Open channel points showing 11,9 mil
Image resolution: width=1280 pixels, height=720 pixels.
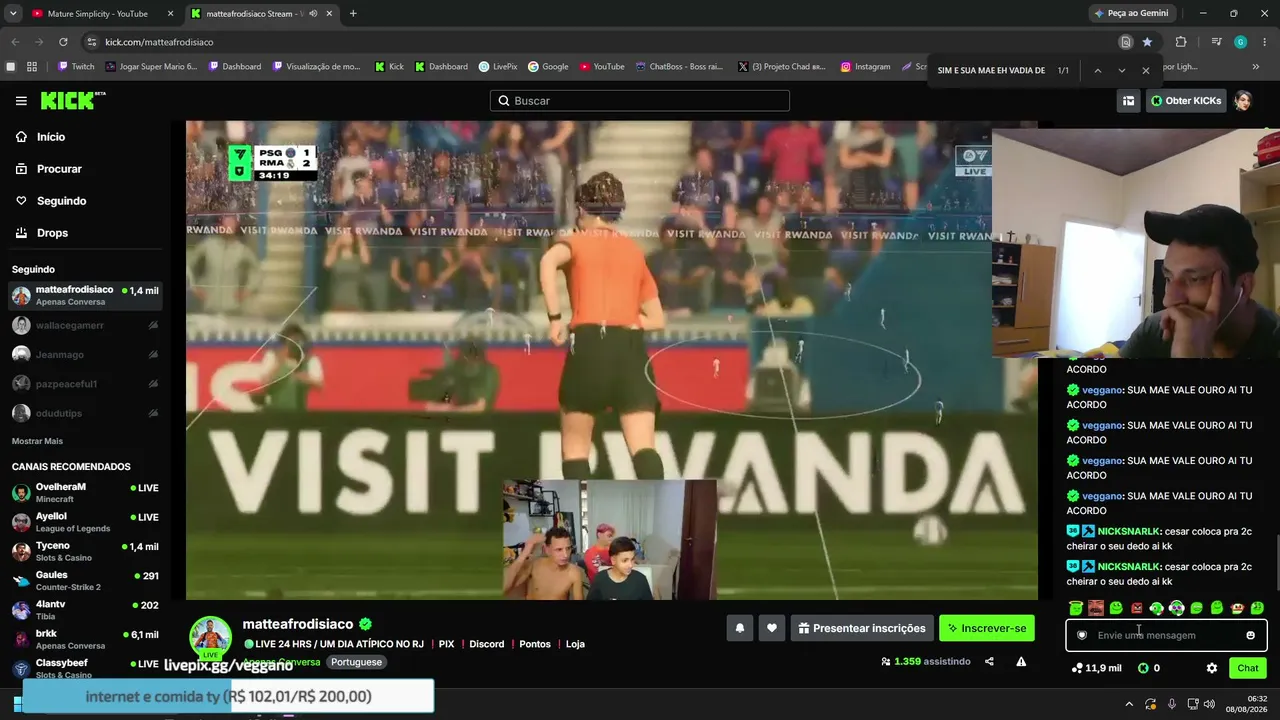click(1096, 668)
